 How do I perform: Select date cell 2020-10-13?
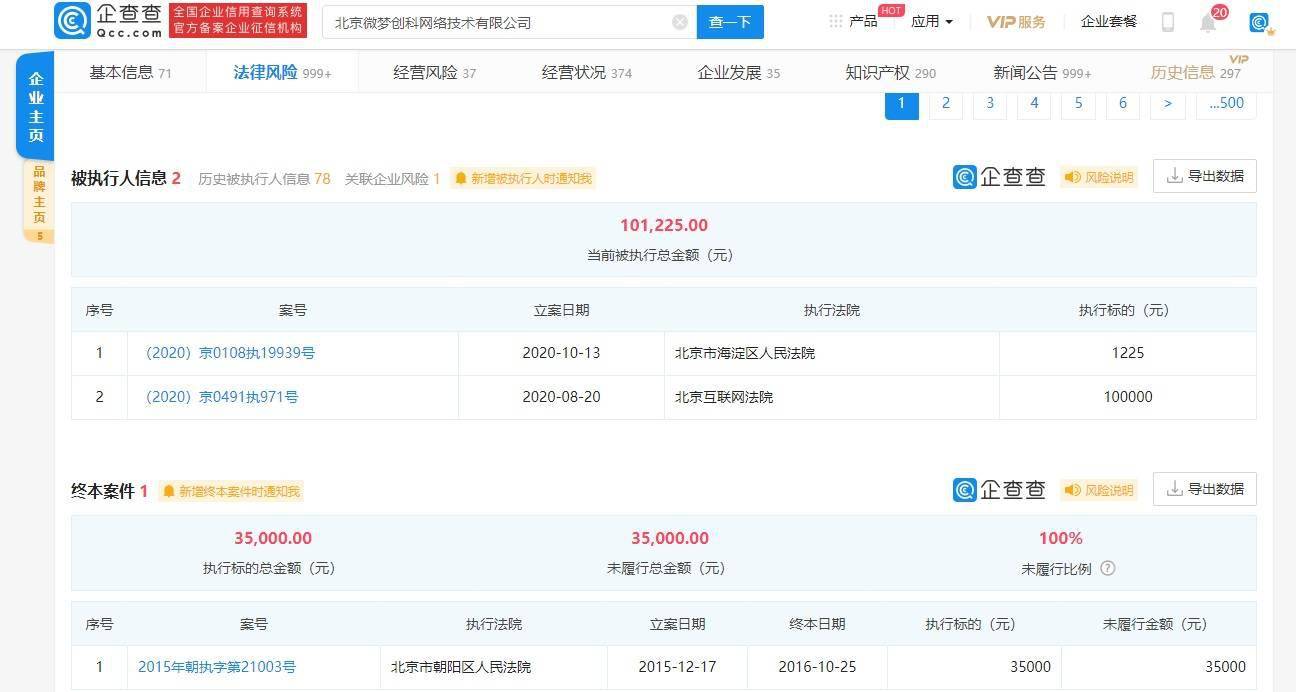pos(561,353)
